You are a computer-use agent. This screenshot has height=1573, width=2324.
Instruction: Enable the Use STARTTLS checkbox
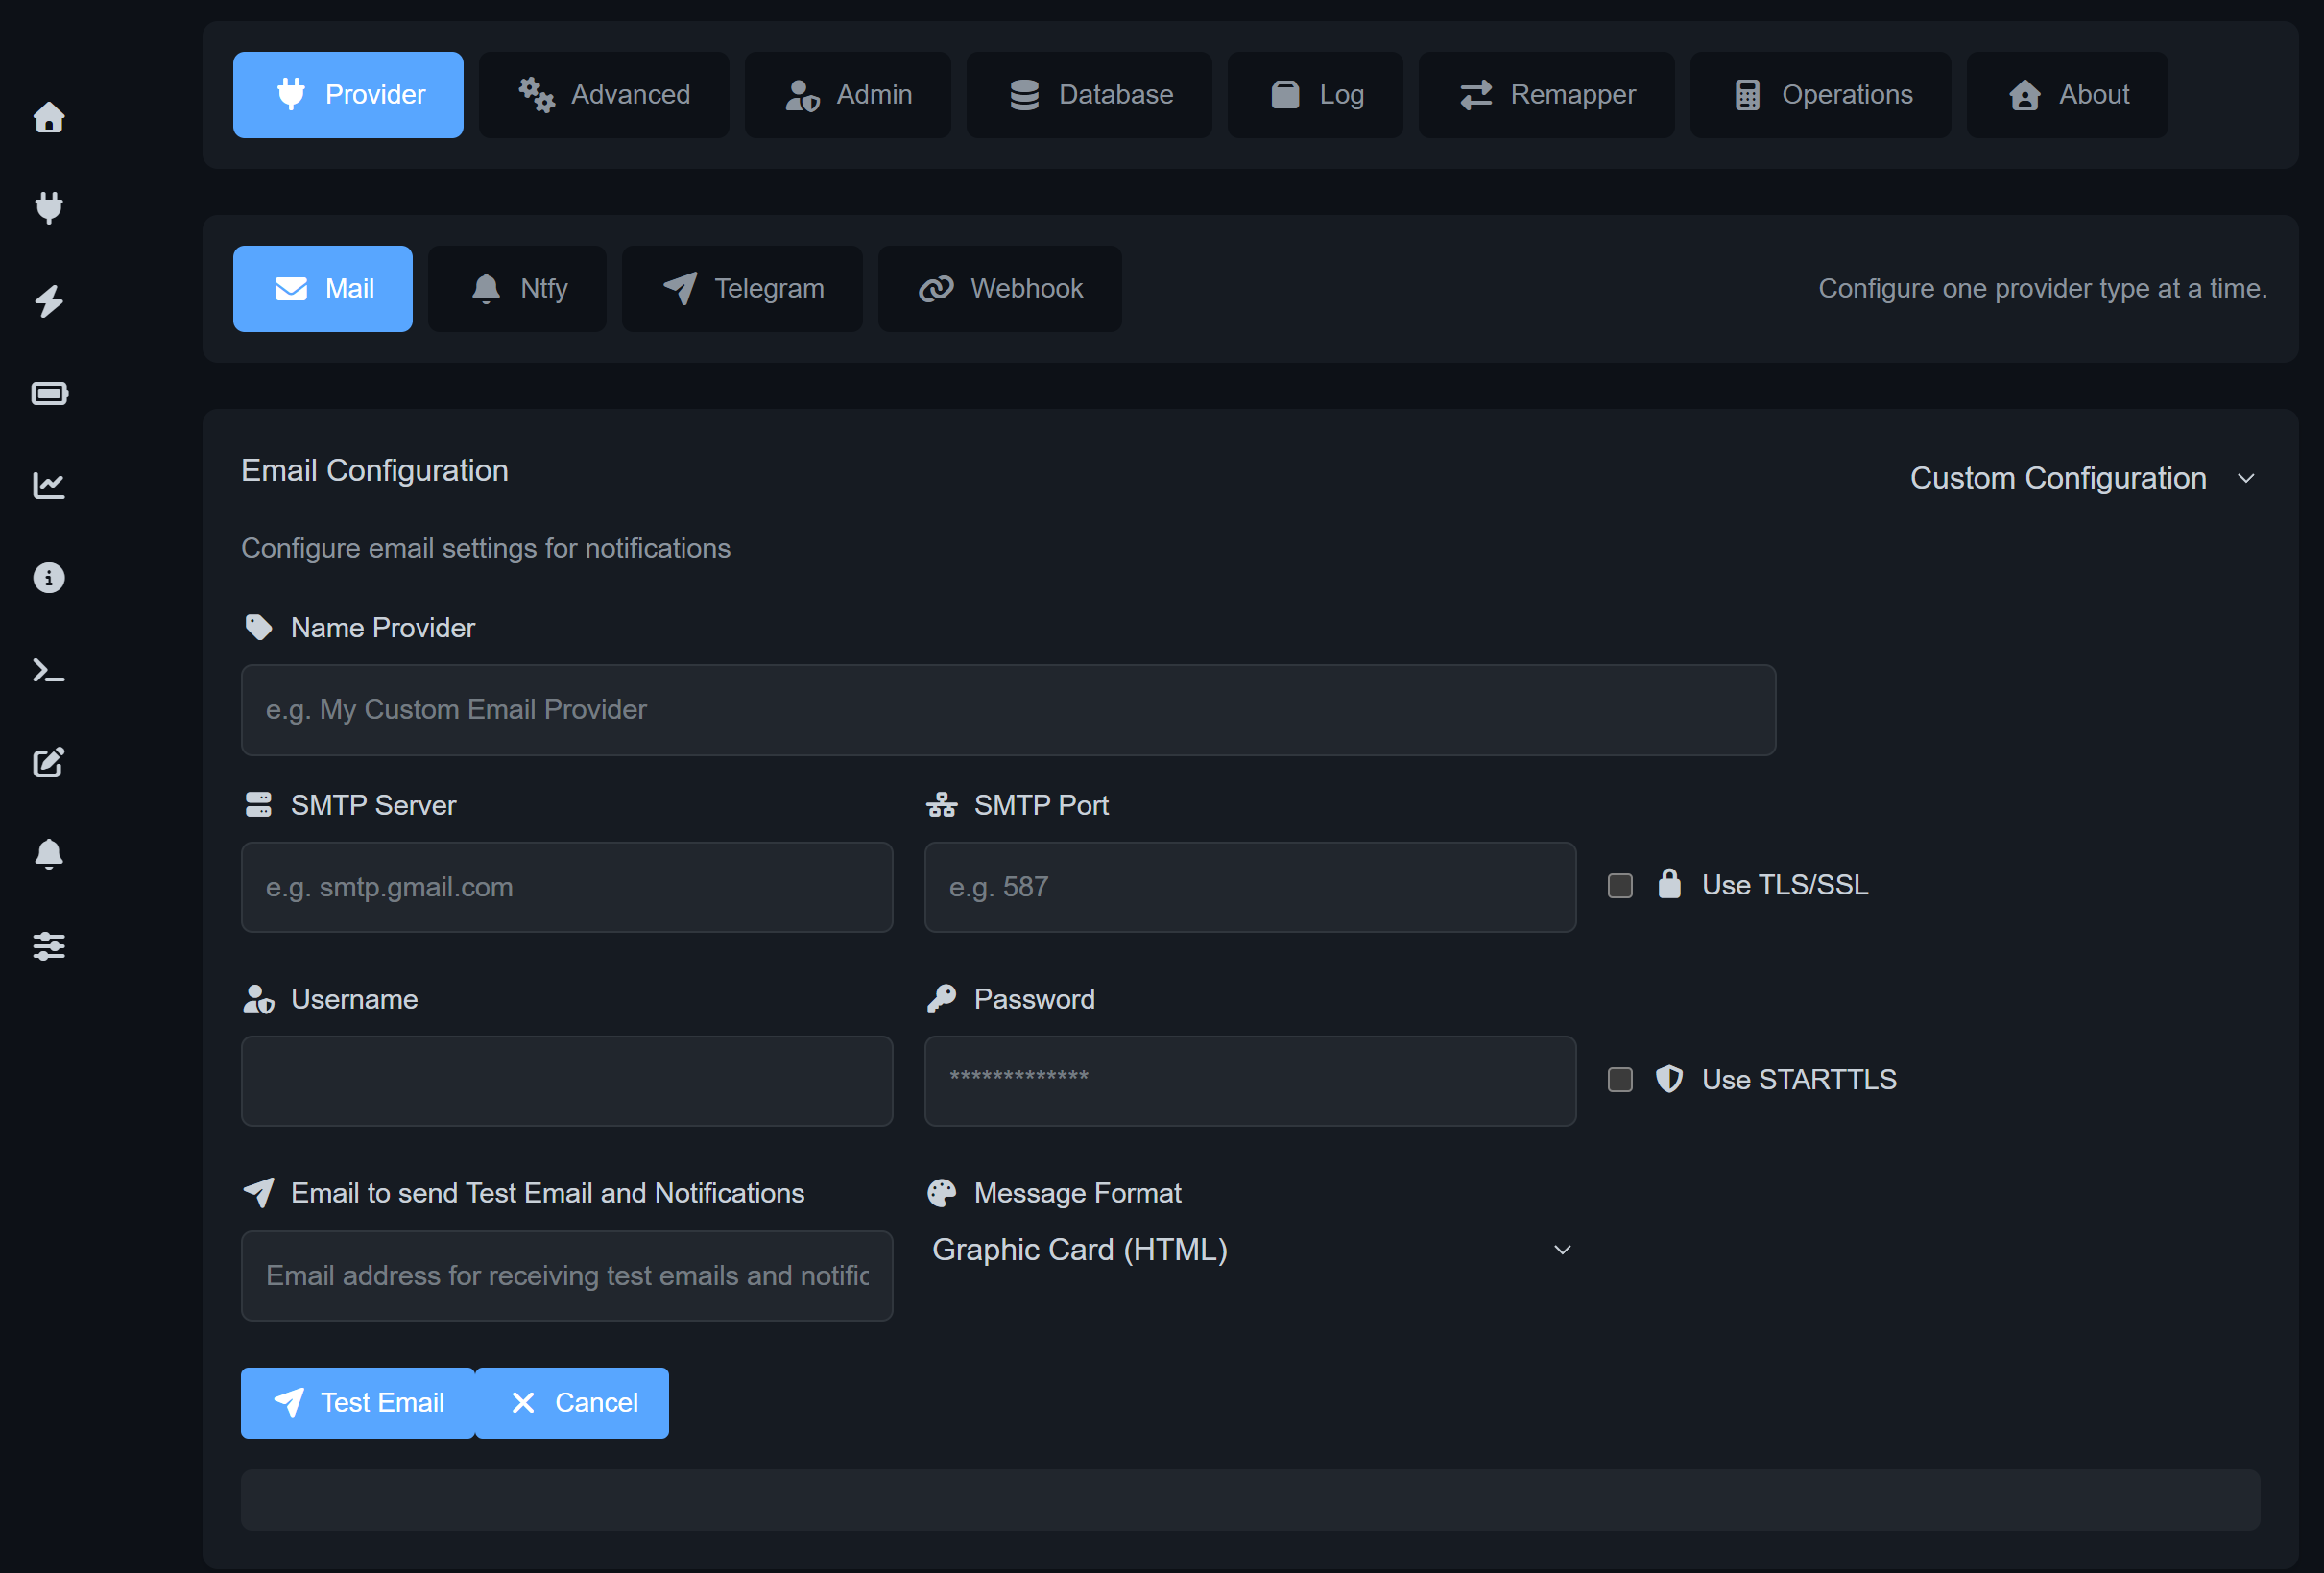[x=1620, y=1080]
